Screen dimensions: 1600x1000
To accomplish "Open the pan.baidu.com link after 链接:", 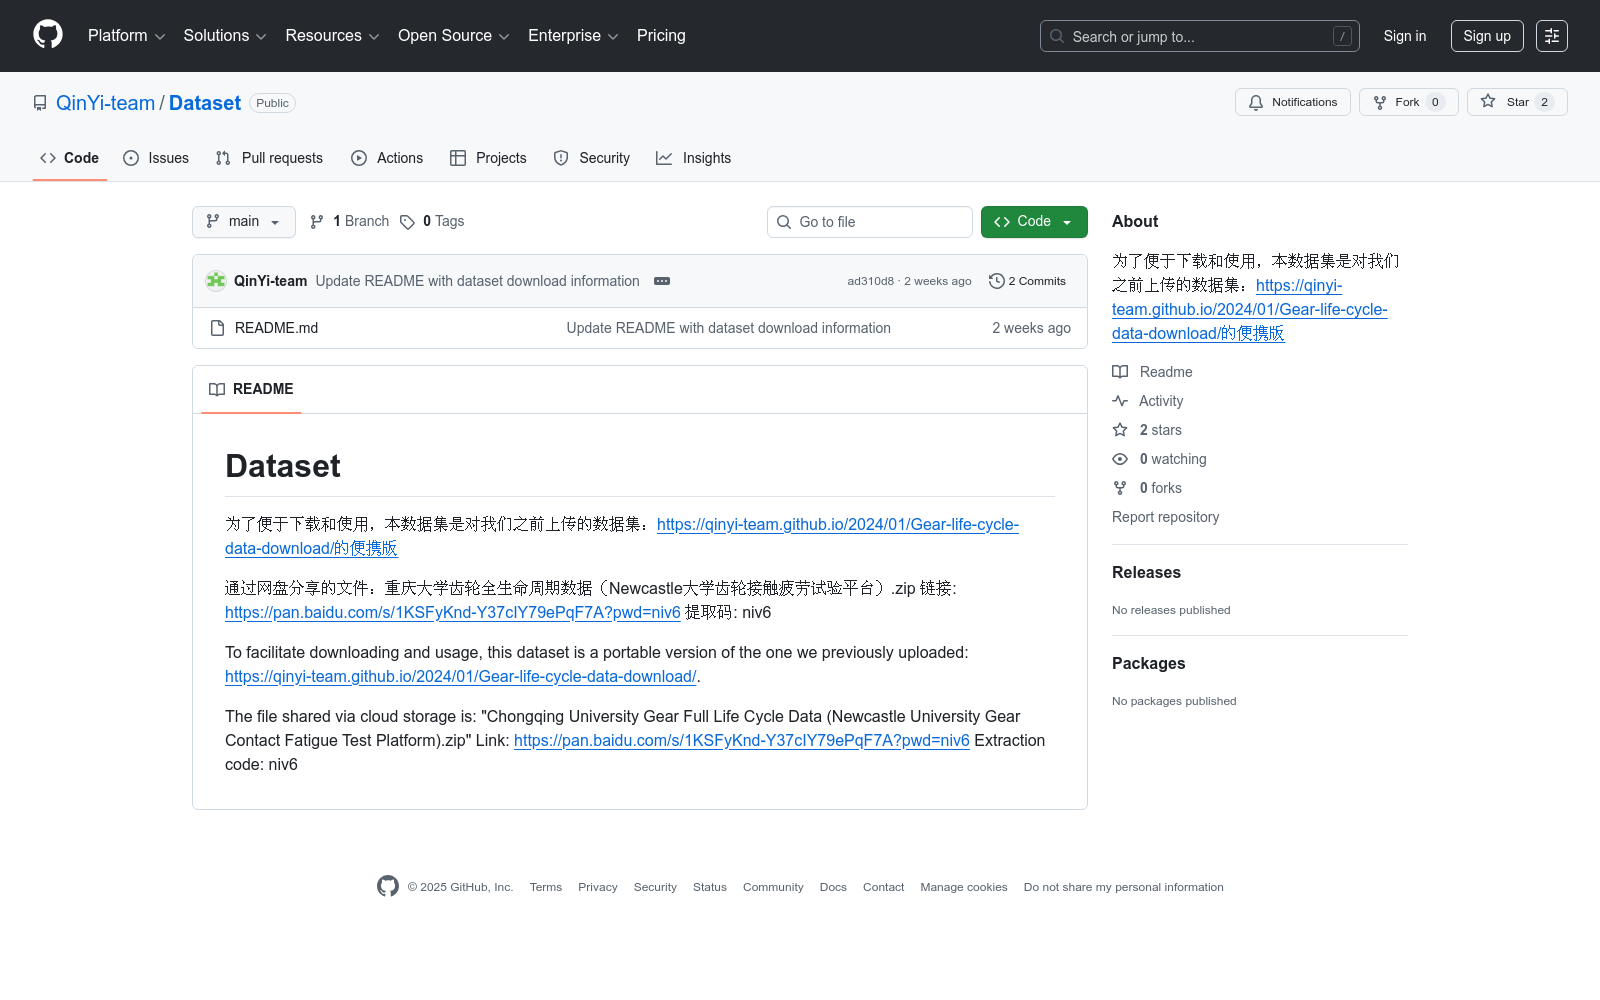I will [x=452, y=612].
